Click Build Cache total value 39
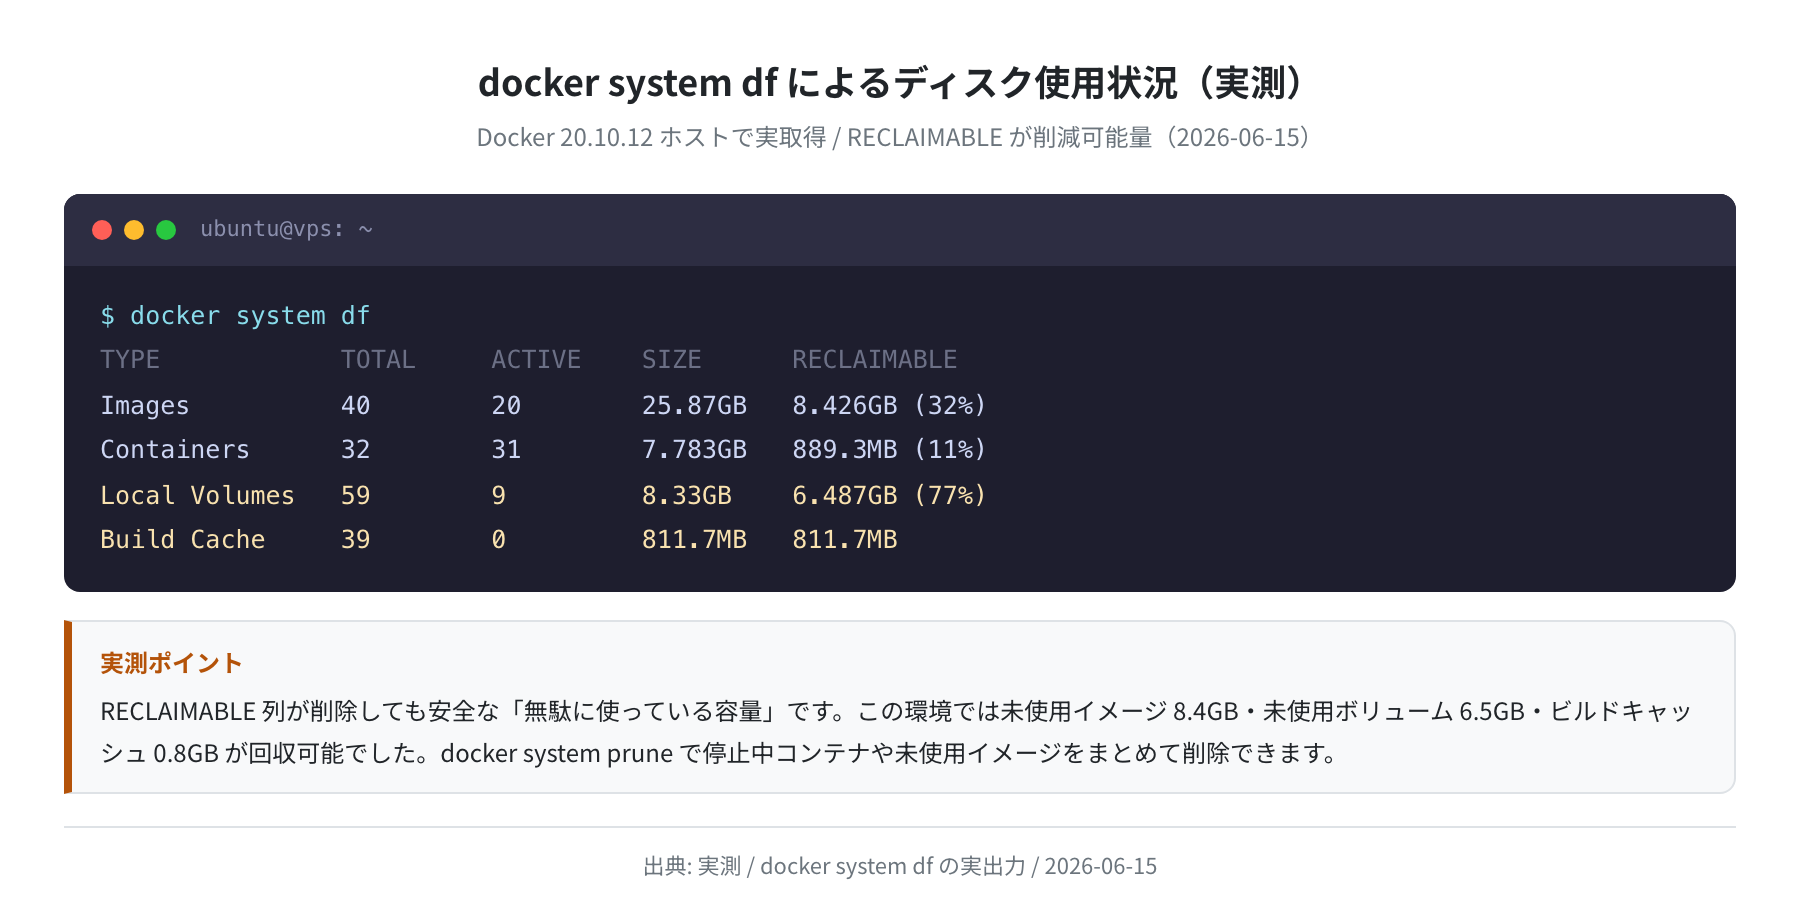This screenshot has height=922, width=1800. pos(356,540)
